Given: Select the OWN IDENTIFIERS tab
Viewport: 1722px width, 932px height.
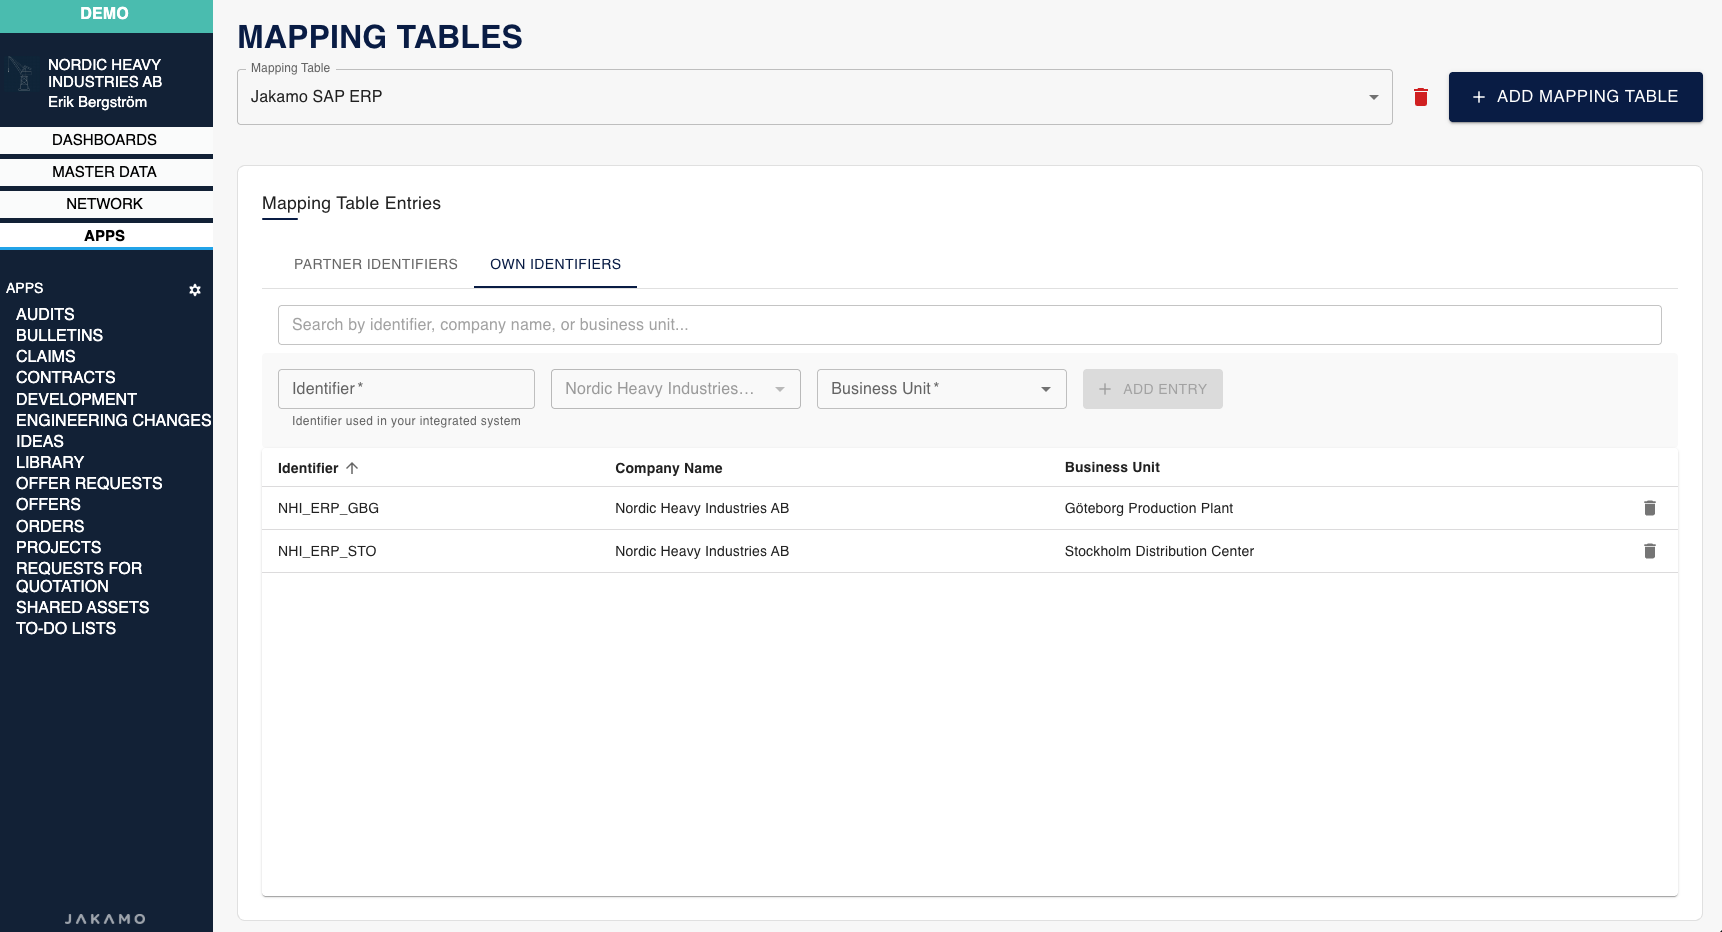Looking at the screenshot, I should pos(555,264).
